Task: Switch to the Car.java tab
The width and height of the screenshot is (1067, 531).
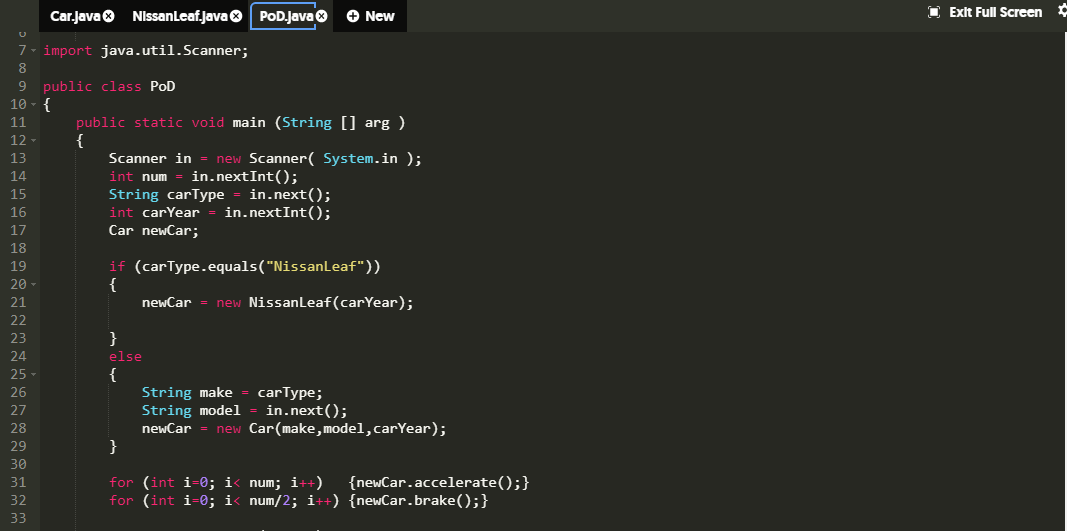Action: coord(75,16)
